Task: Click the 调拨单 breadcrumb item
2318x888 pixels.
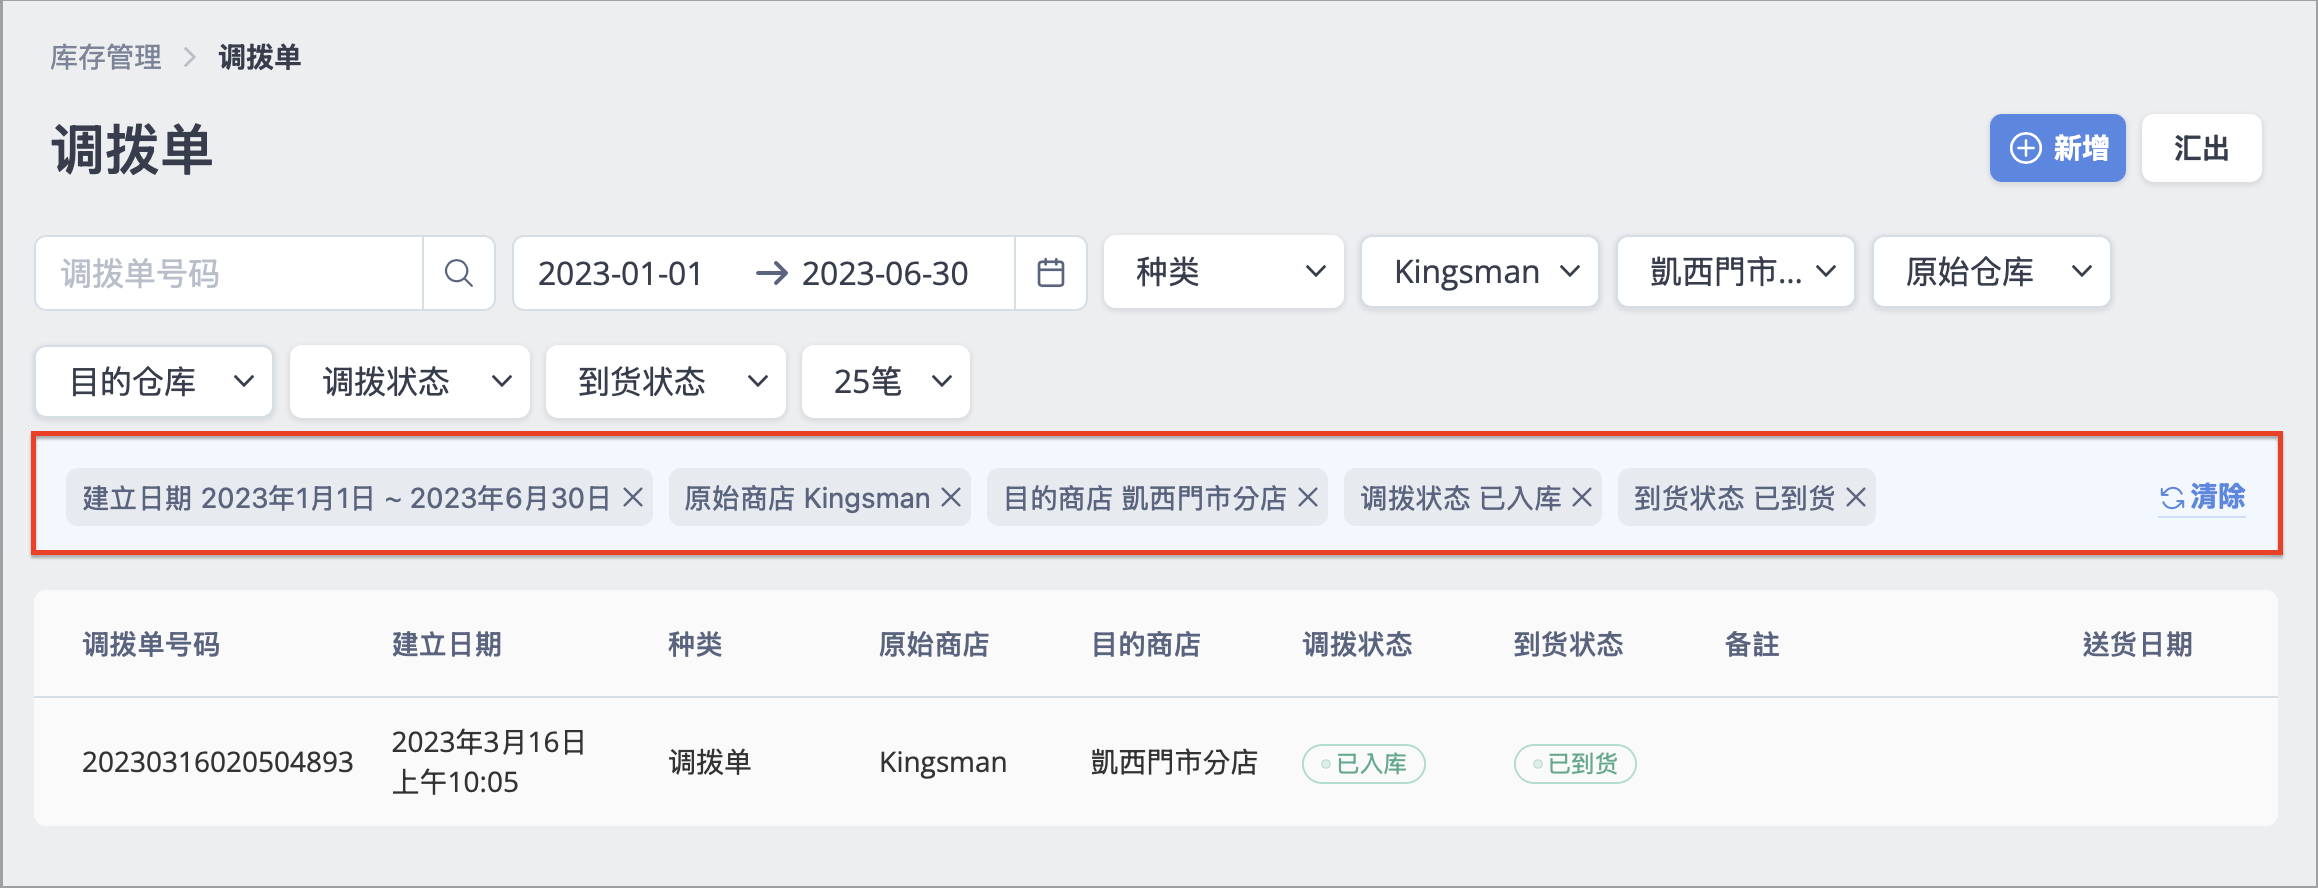Action: click(x=260, y=57)
